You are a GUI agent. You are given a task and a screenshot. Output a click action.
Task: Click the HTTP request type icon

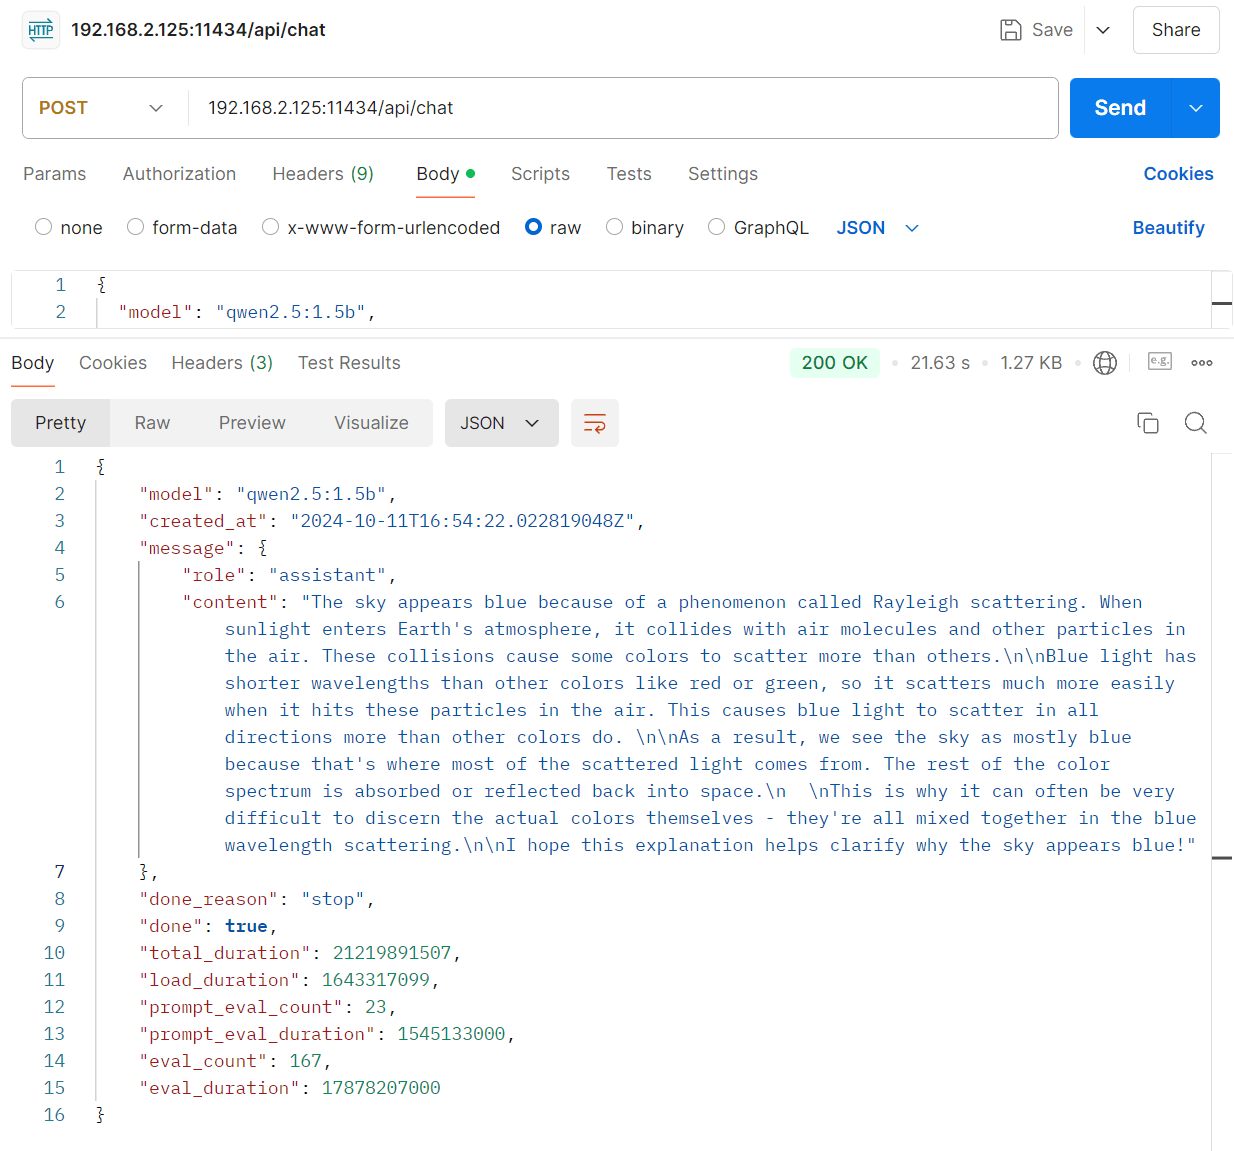[x=41, y=30]
